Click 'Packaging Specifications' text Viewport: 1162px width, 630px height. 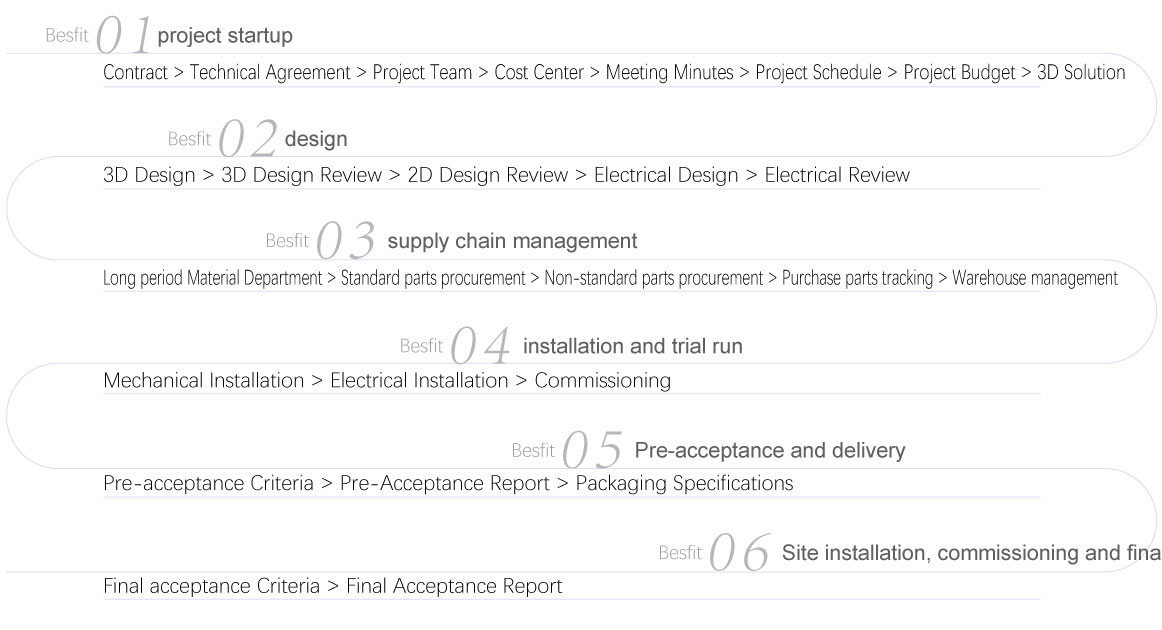[684, 484]
